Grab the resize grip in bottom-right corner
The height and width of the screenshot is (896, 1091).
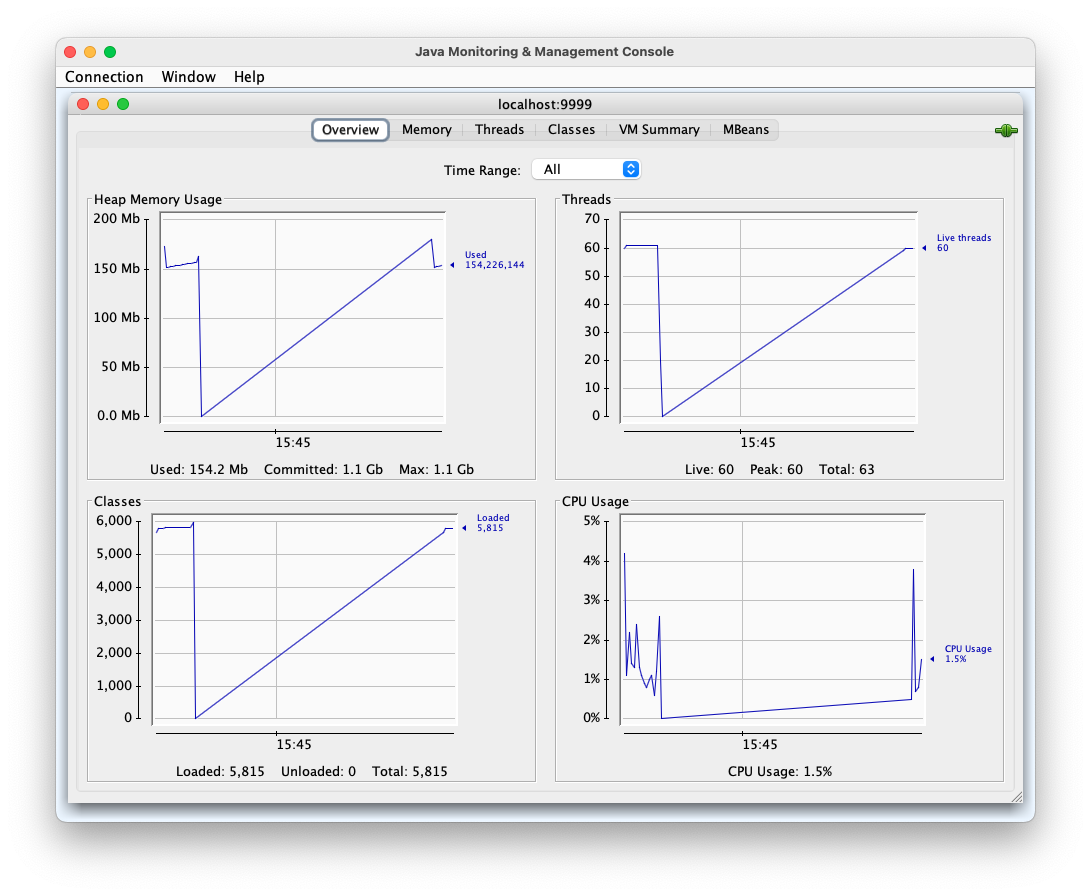(x=1016, y=797)
